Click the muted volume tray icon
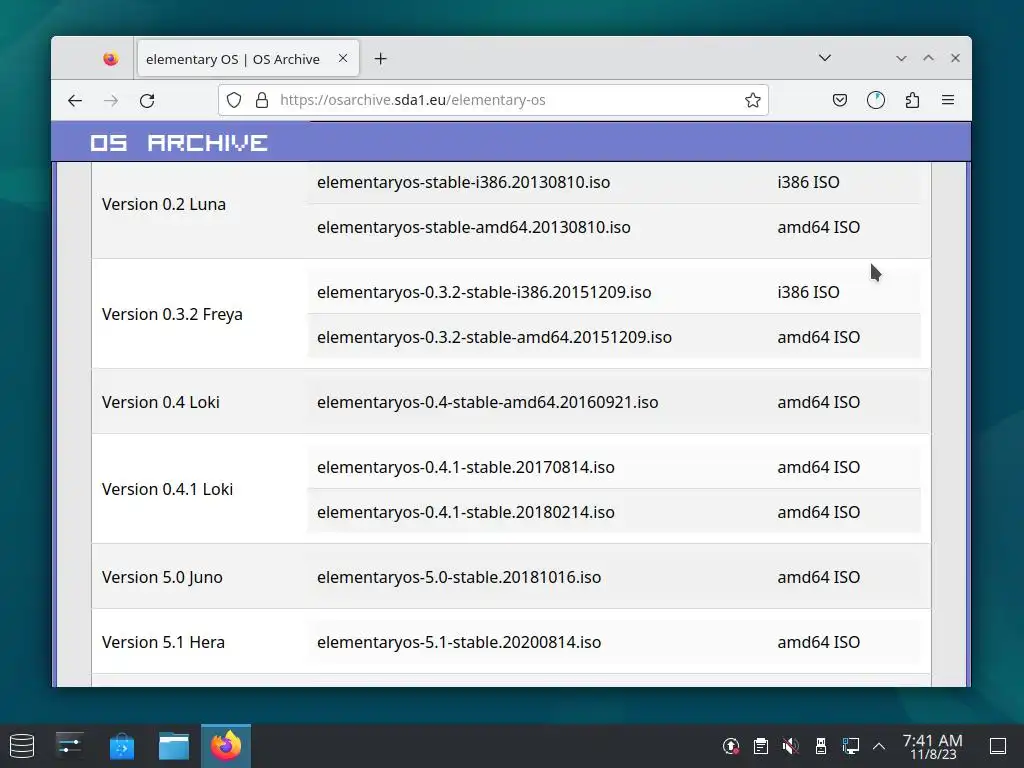The width and height of the screenshot is (1024, 768). (x=791, y=746)
